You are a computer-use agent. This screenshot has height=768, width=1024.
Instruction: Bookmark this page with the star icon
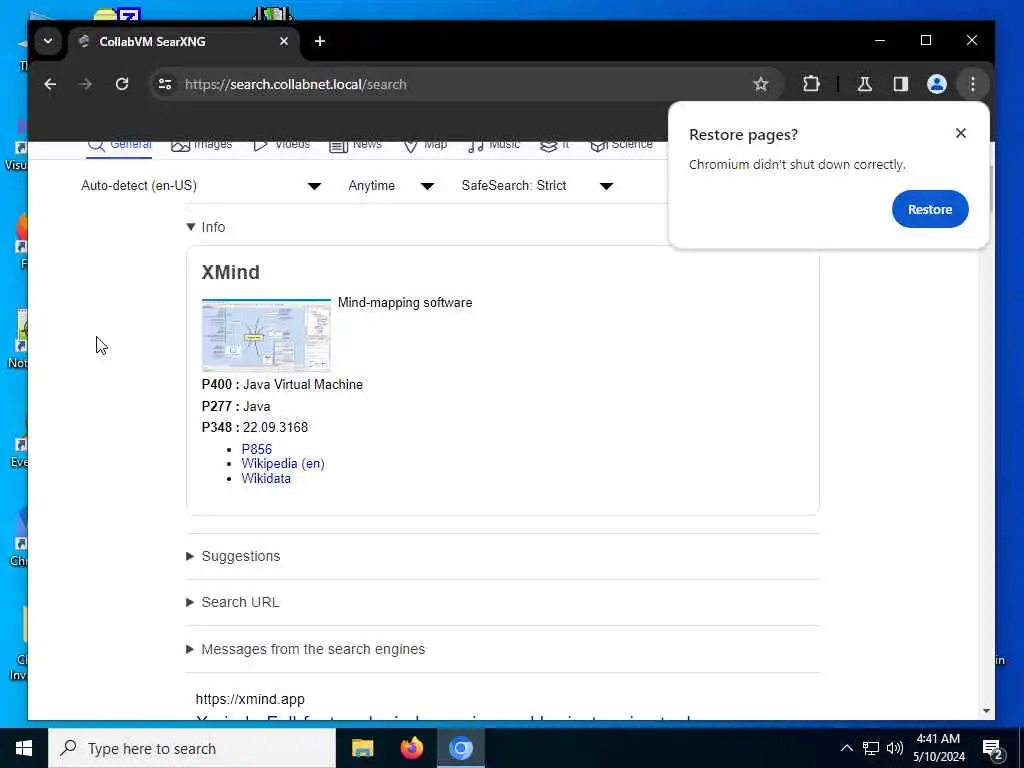click(x=760, y=84)
